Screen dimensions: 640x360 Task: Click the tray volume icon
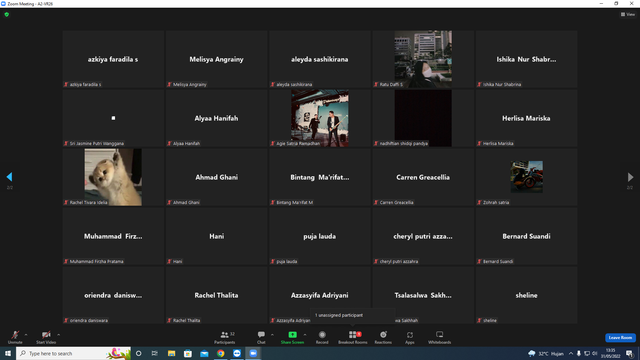[594, 353]
